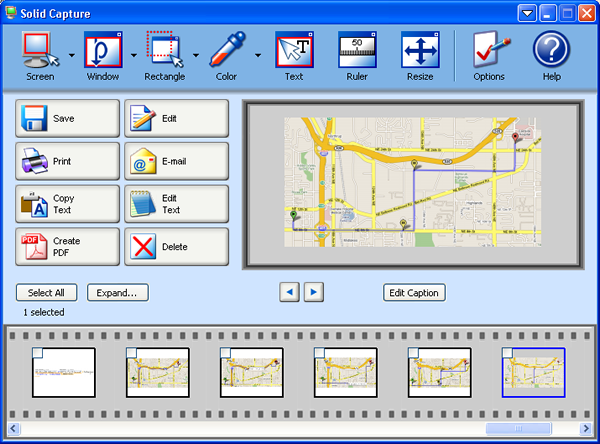Select the Window capture tool
Screen dimensions: 600x444
click(x=103, y=56)
